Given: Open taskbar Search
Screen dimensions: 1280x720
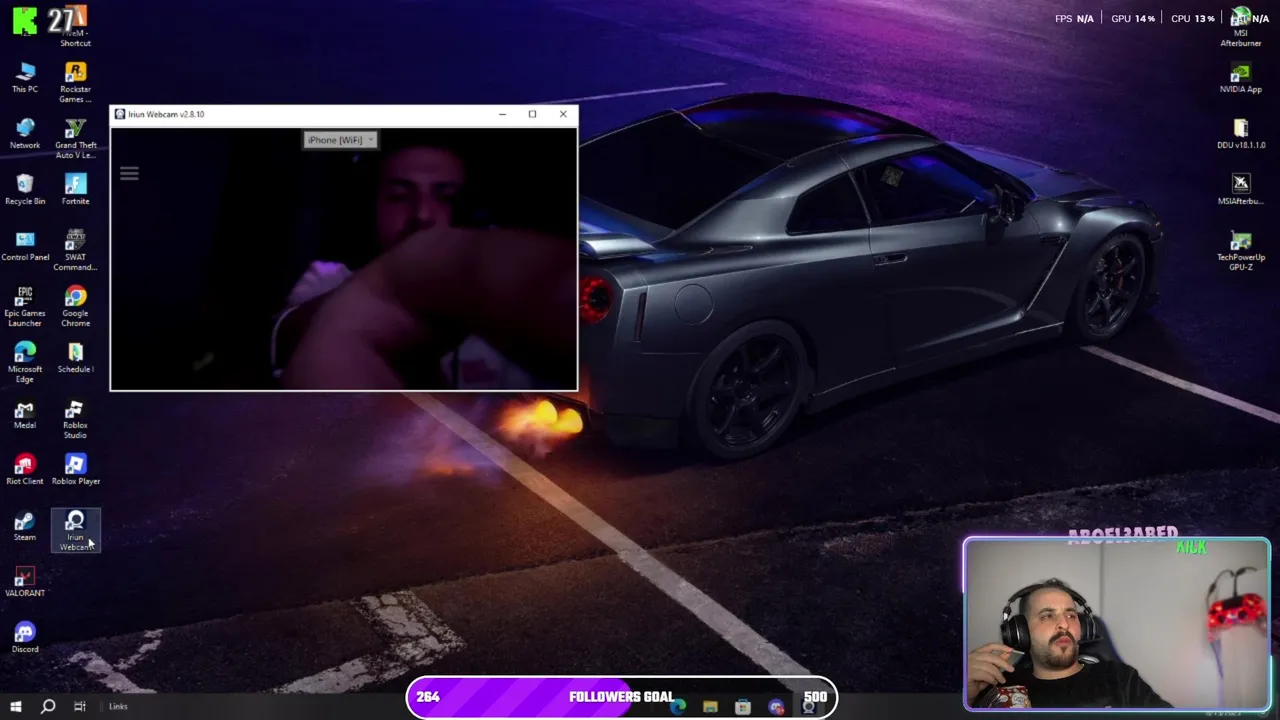Looking at the screenshot, I should (47, 706).
